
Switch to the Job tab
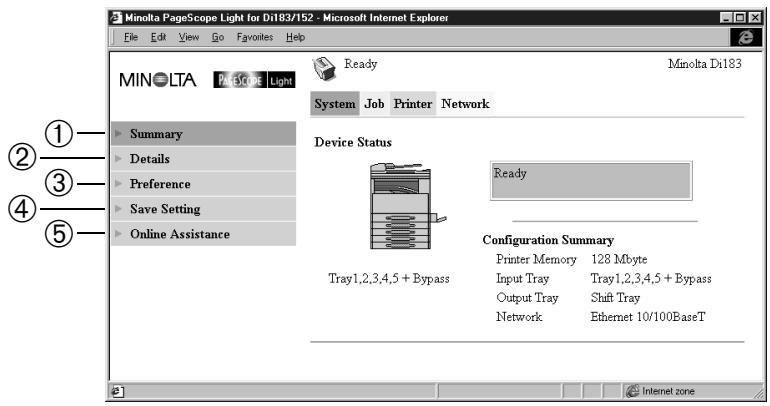click(x=374, y=104)
